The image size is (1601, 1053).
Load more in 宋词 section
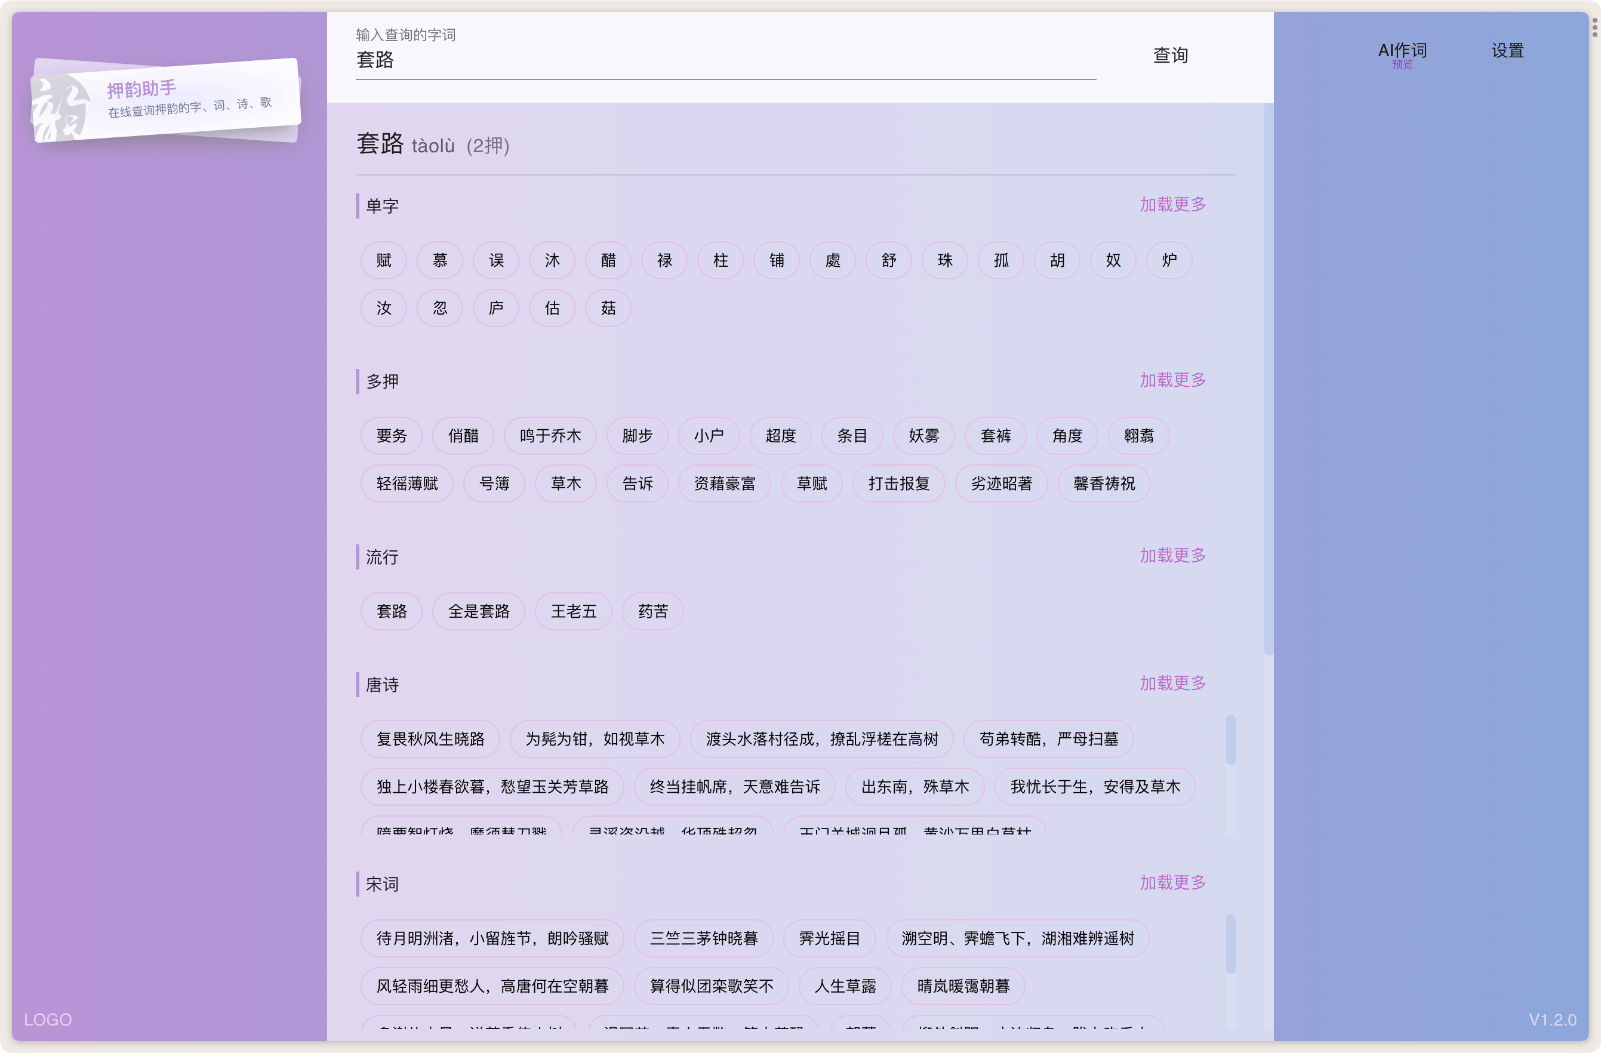coord(1173,883)
